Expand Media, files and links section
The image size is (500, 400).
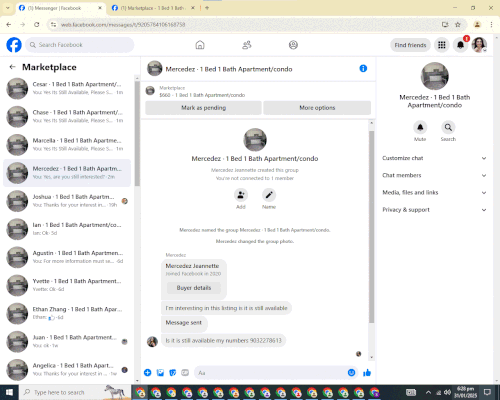(x=434, y=192)
